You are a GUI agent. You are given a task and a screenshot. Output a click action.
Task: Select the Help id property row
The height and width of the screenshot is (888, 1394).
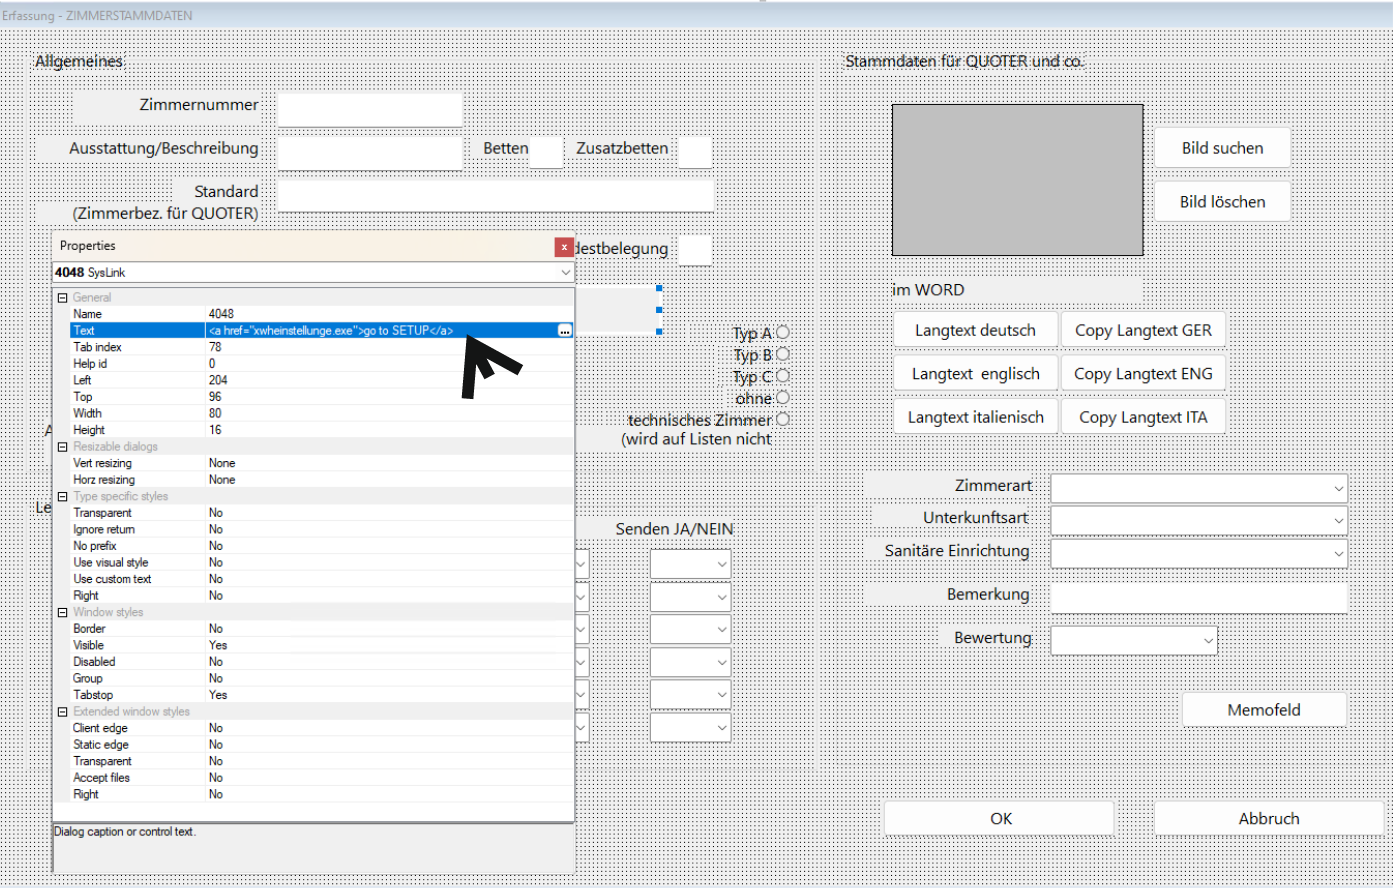coord(314,364)
